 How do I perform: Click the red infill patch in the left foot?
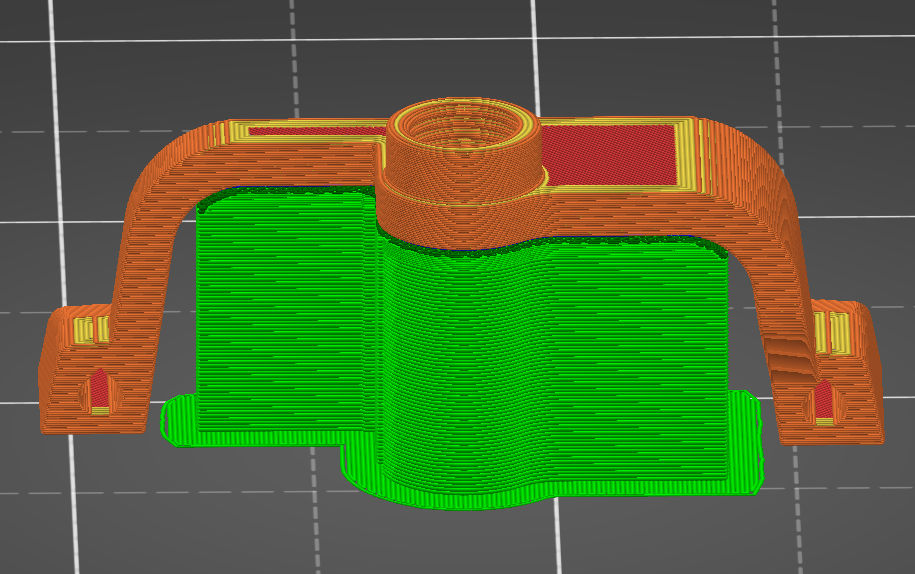(x=100, y=390)
